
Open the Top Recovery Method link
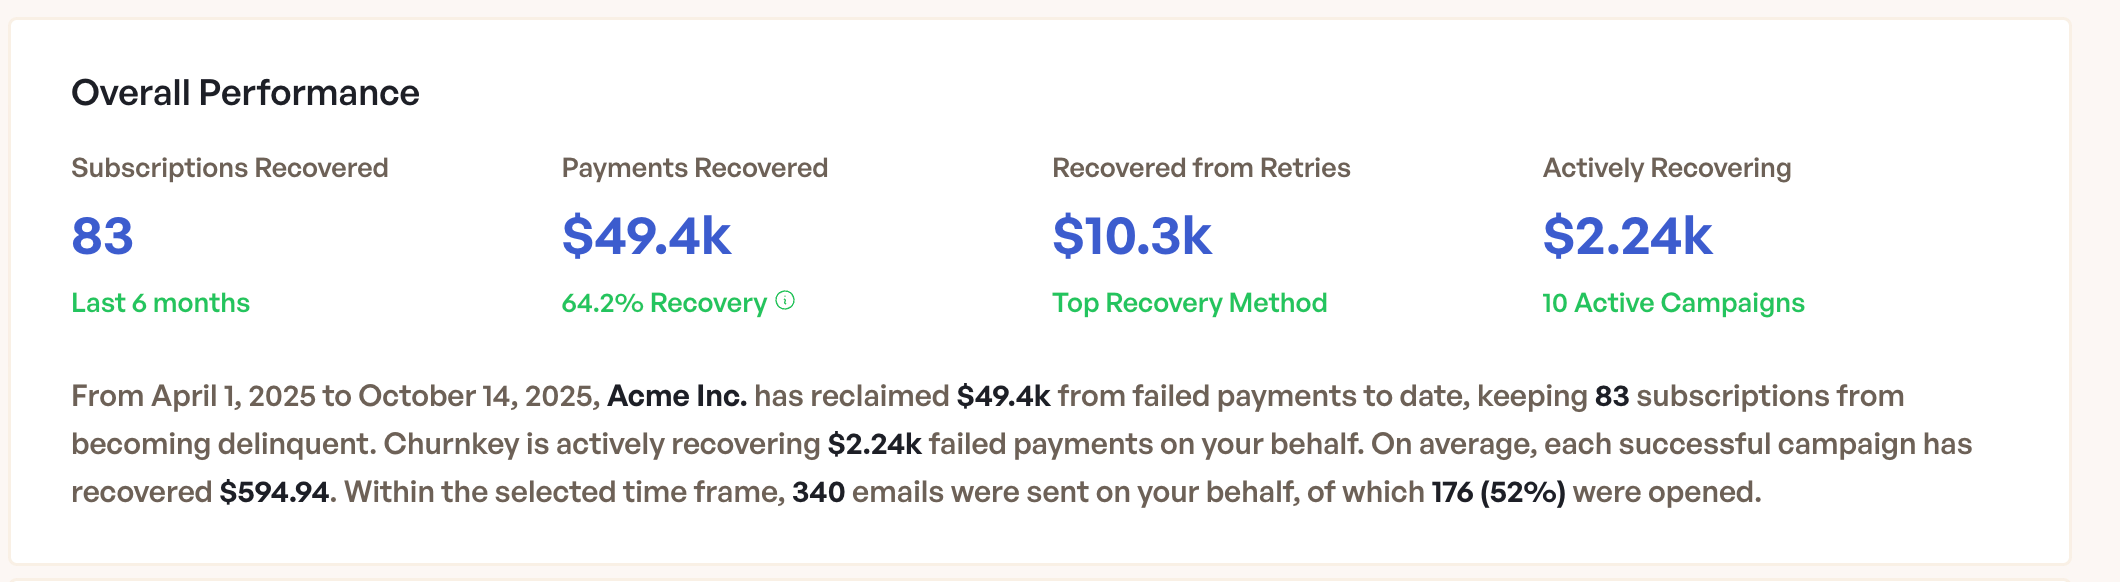[x=1189, y=303]
